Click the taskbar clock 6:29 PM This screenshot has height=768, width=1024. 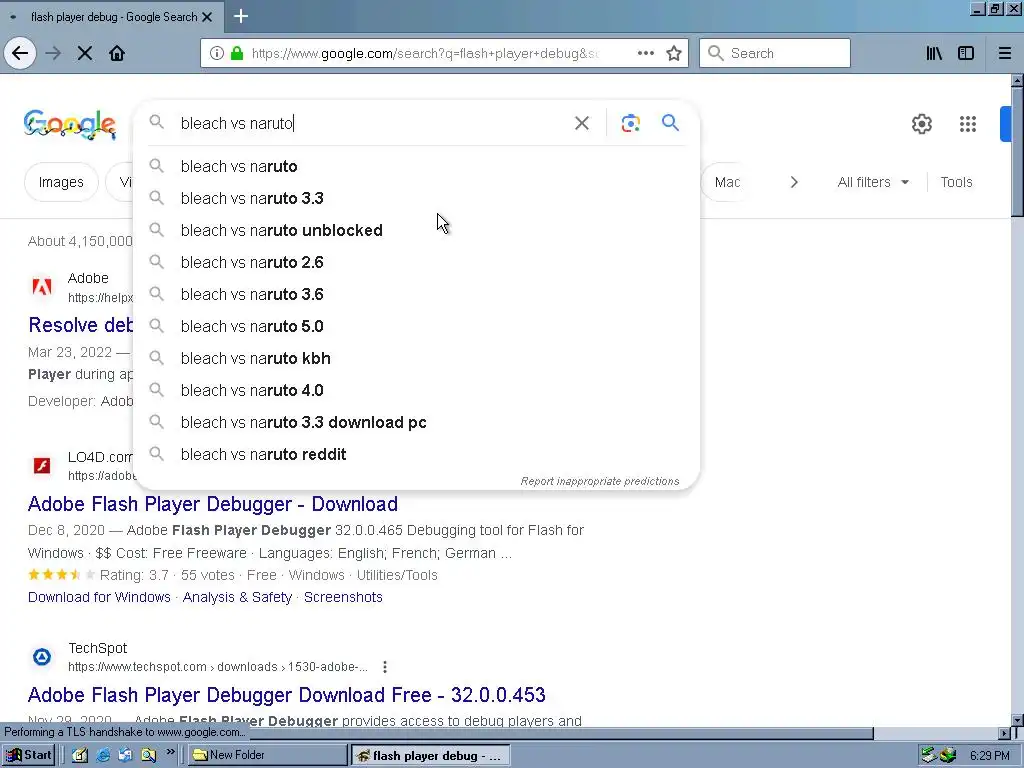pos(989,756)
